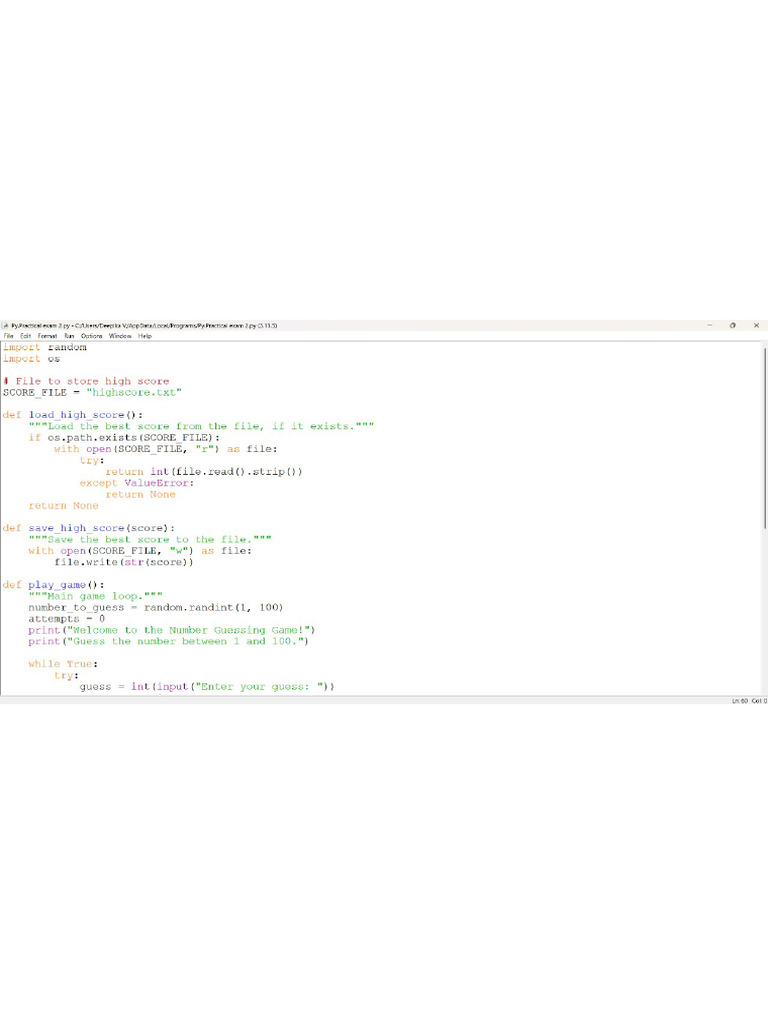Close the IDLE editor window
Screen dimensions: 768x1024
pos(756,325)
